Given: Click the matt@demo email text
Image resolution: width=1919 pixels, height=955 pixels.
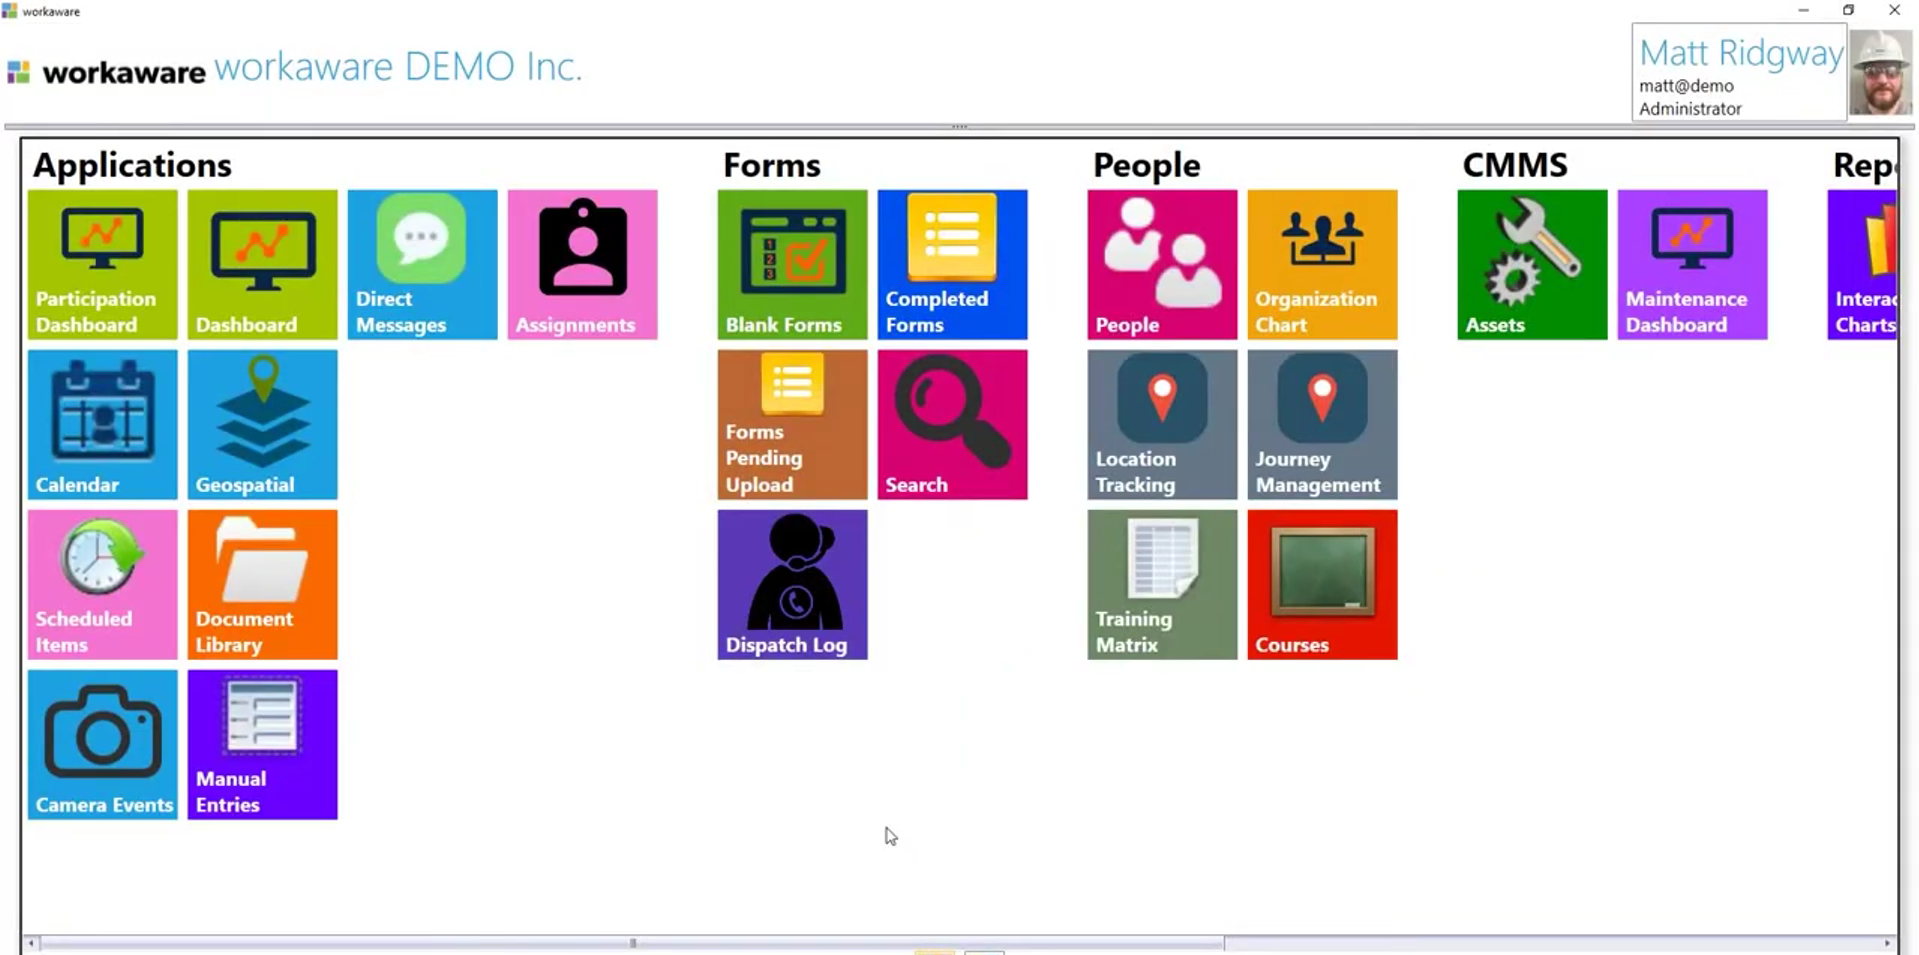Looking at the screenshot, I should point(1686,86).
